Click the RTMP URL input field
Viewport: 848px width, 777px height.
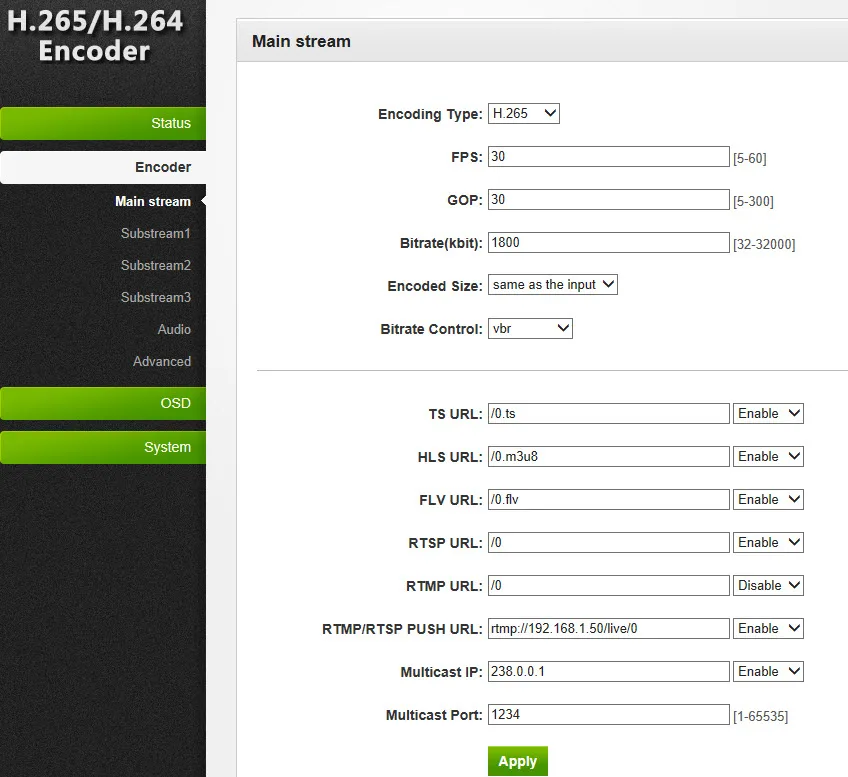coord(608,586)
